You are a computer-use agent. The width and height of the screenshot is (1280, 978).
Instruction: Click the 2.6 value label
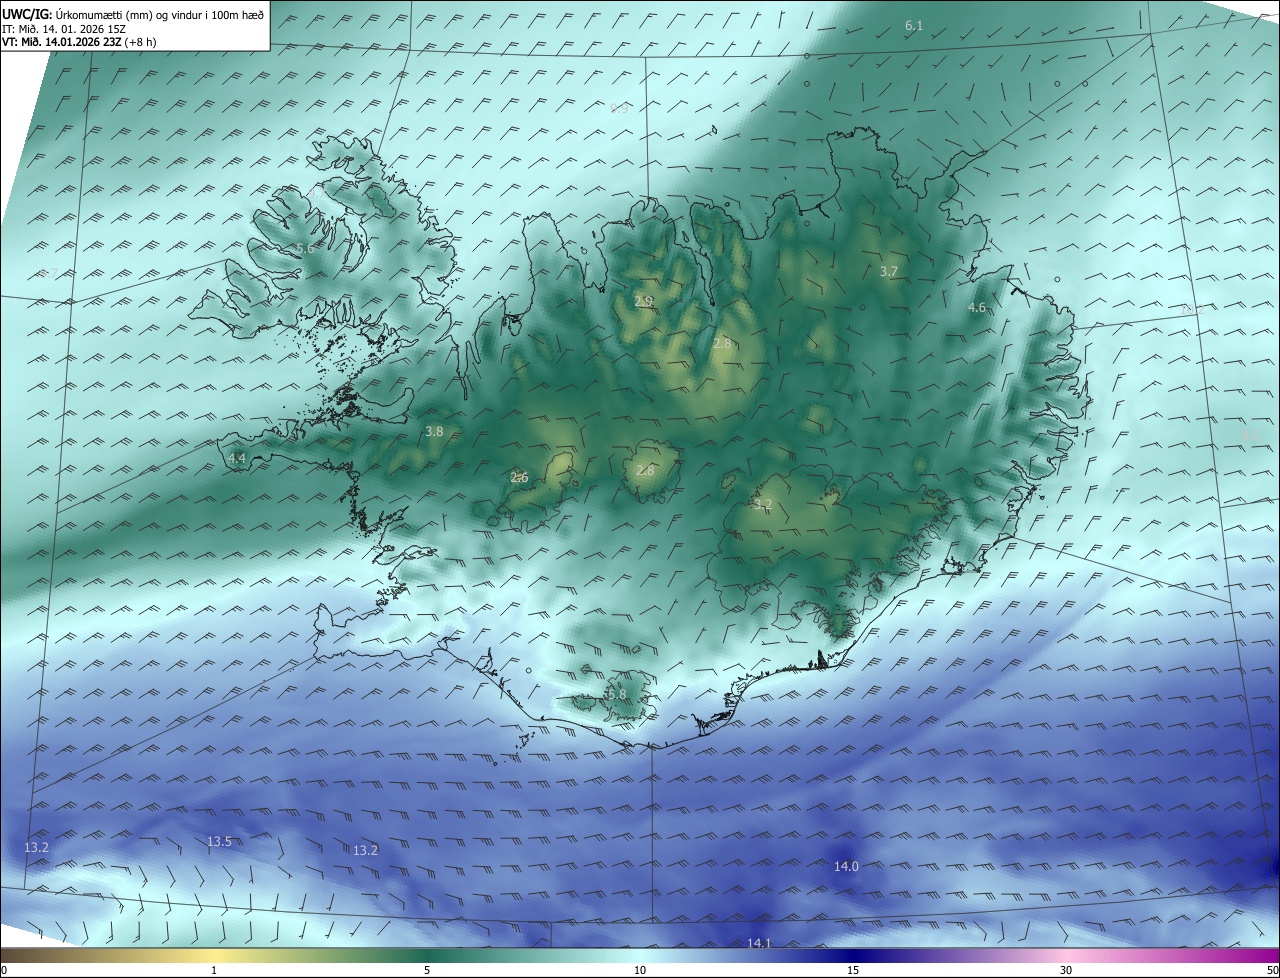point(519,477)
